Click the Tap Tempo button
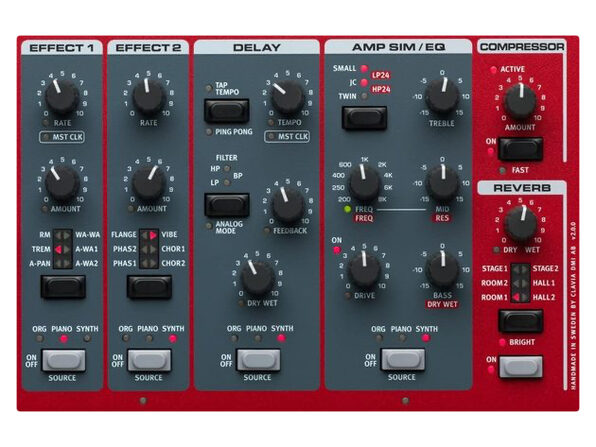The height and width of the screenshot is (447, 596). (227, 111)
